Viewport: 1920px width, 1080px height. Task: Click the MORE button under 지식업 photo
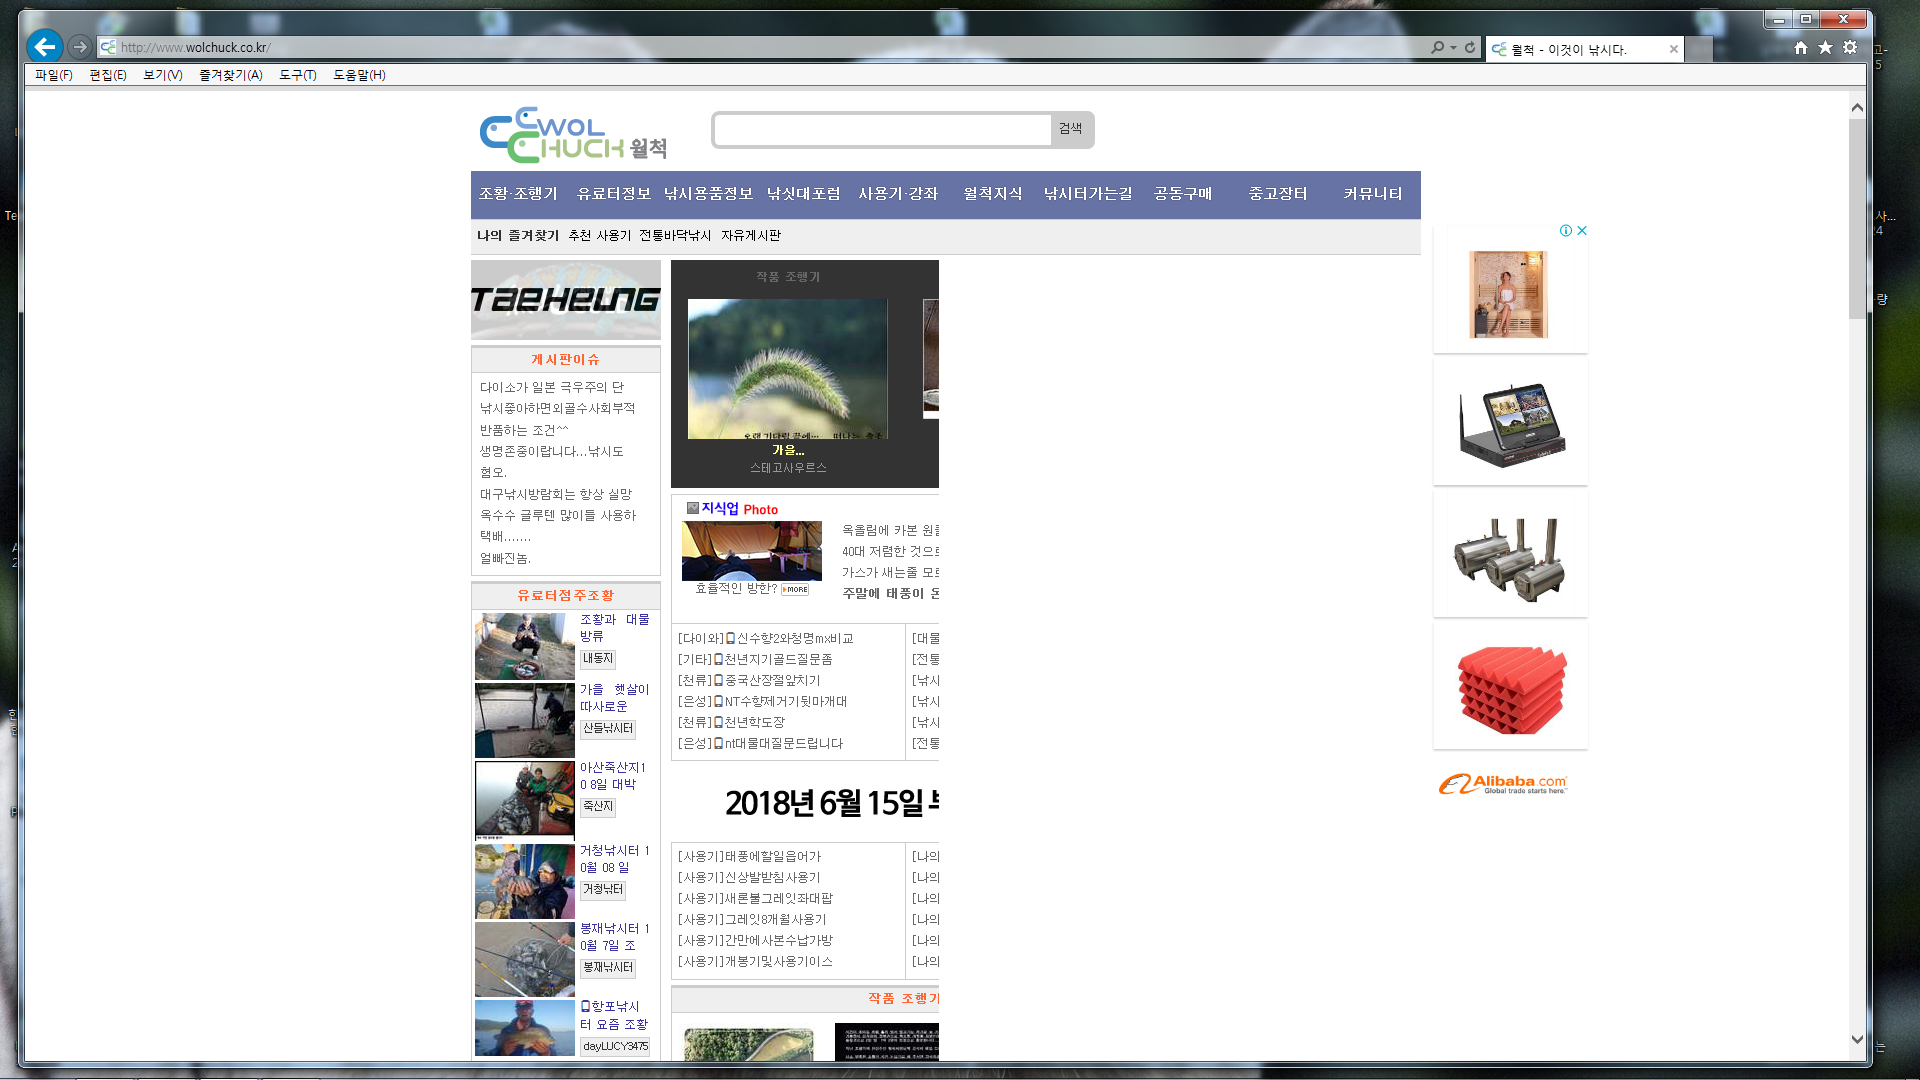[x=795, y=590]
